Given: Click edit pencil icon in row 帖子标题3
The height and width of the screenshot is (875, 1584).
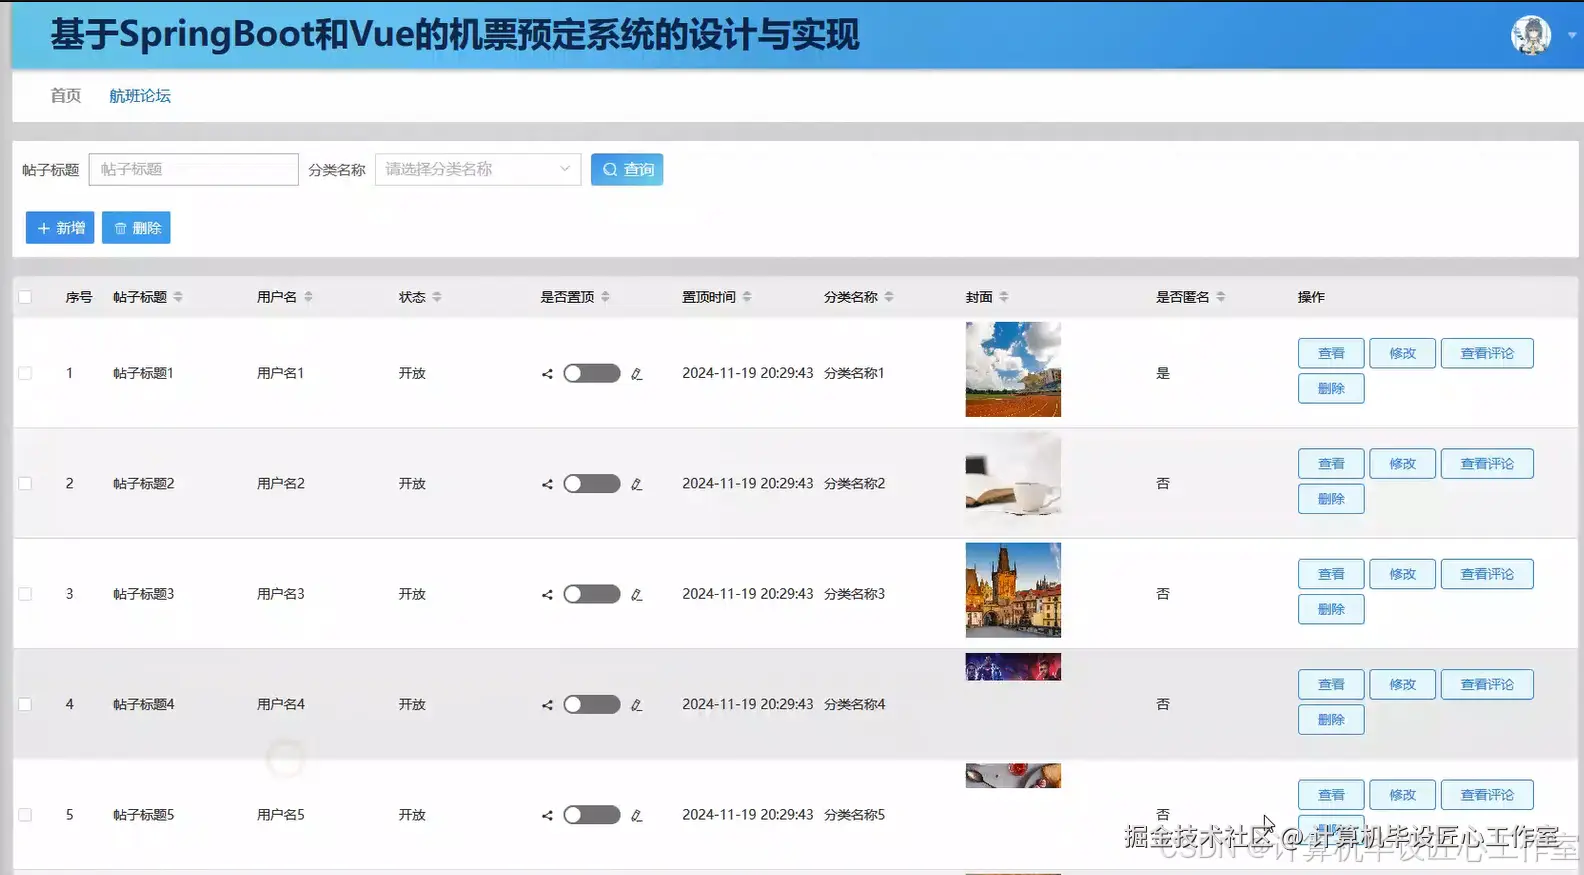Looking at the screenshot, I should (636, 595).
